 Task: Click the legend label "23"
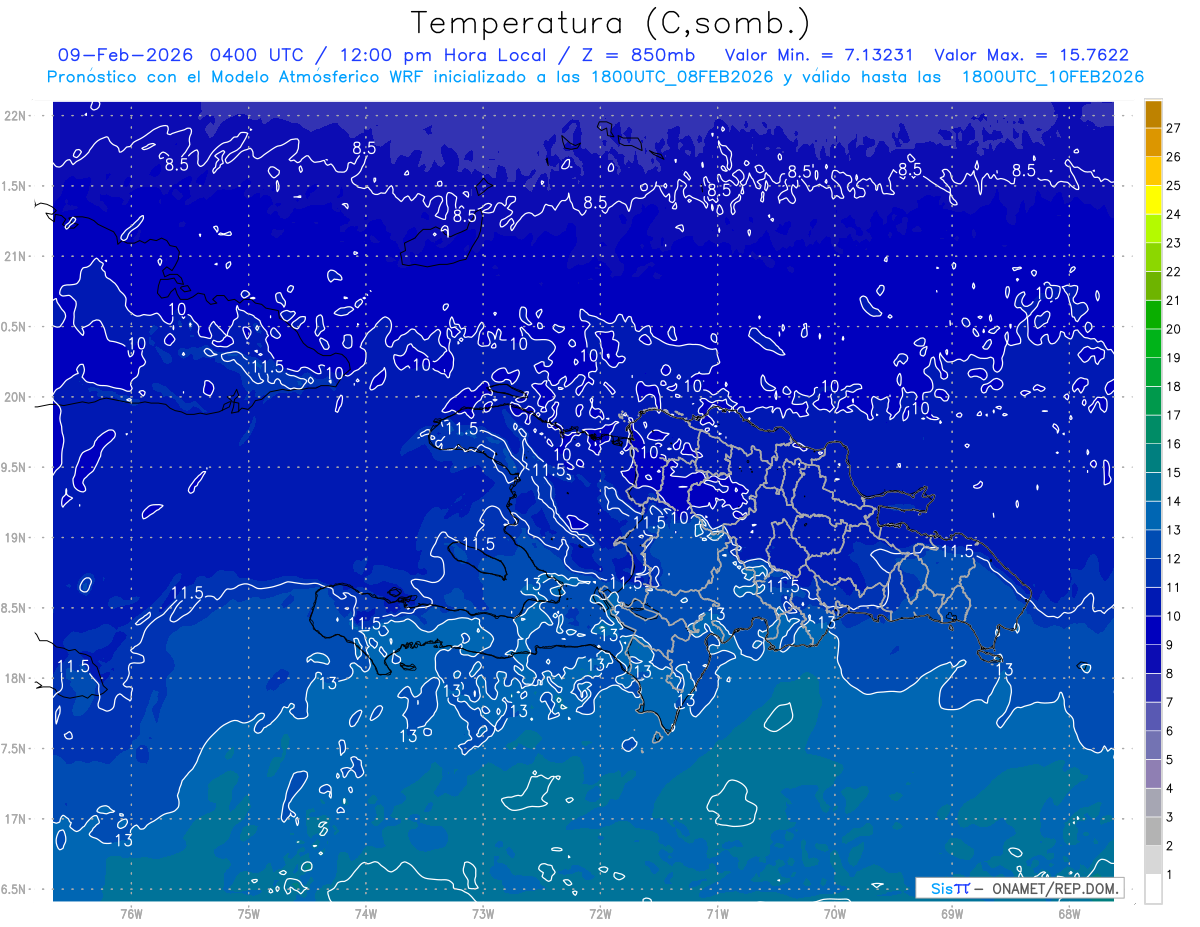[1173, 243]
